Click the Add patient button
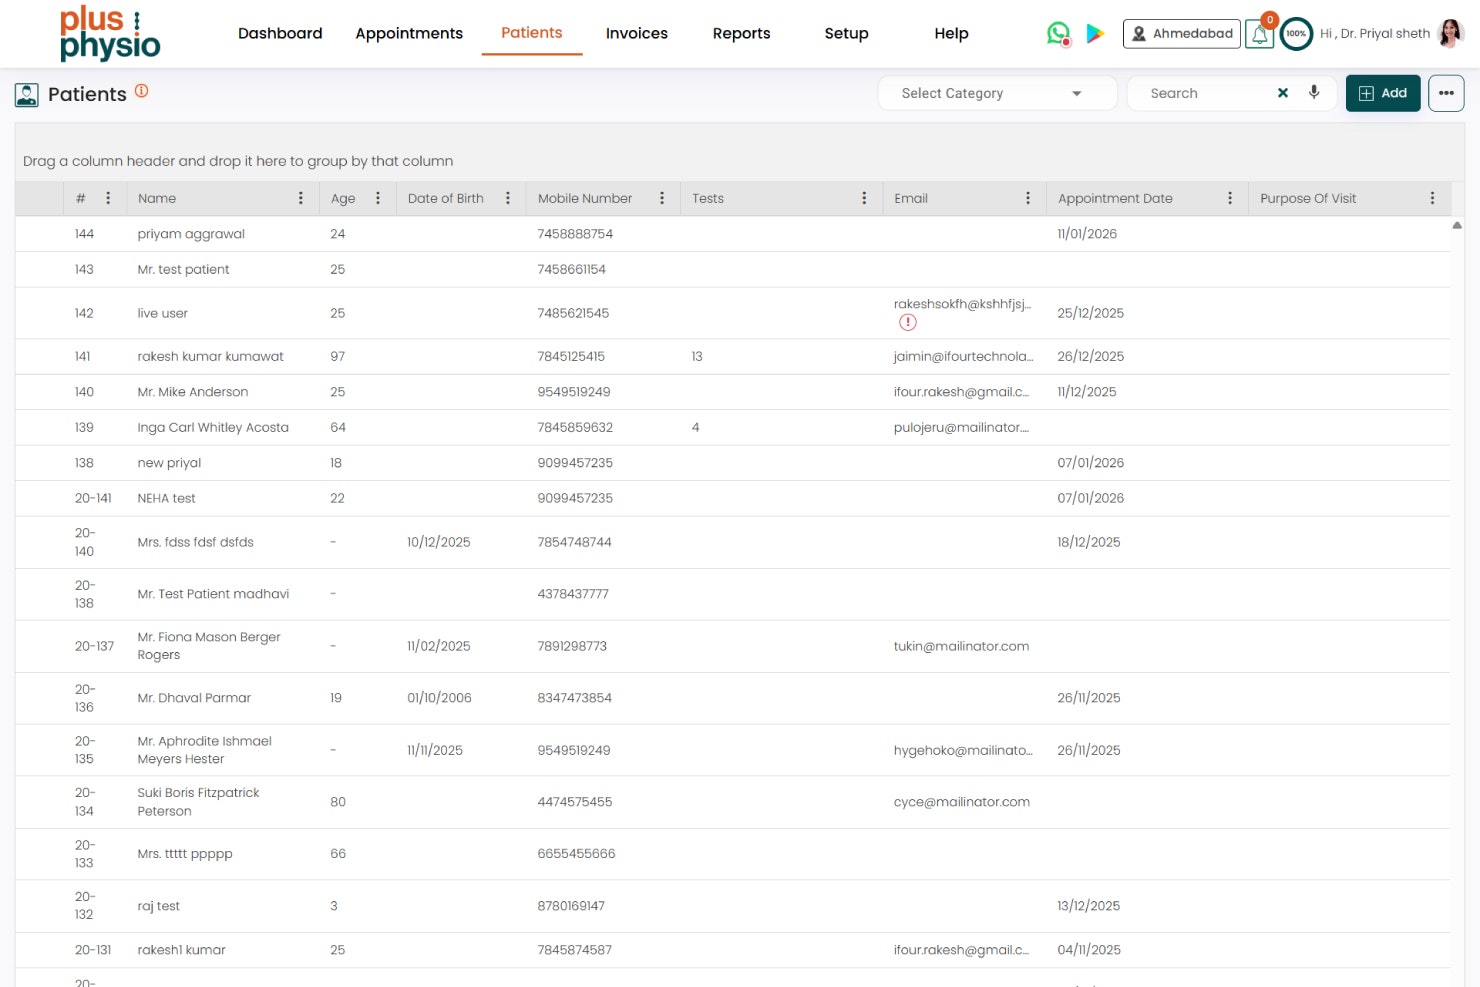Image resolution: width=1480 pixels, height=987 pixels. point(1383,92)
